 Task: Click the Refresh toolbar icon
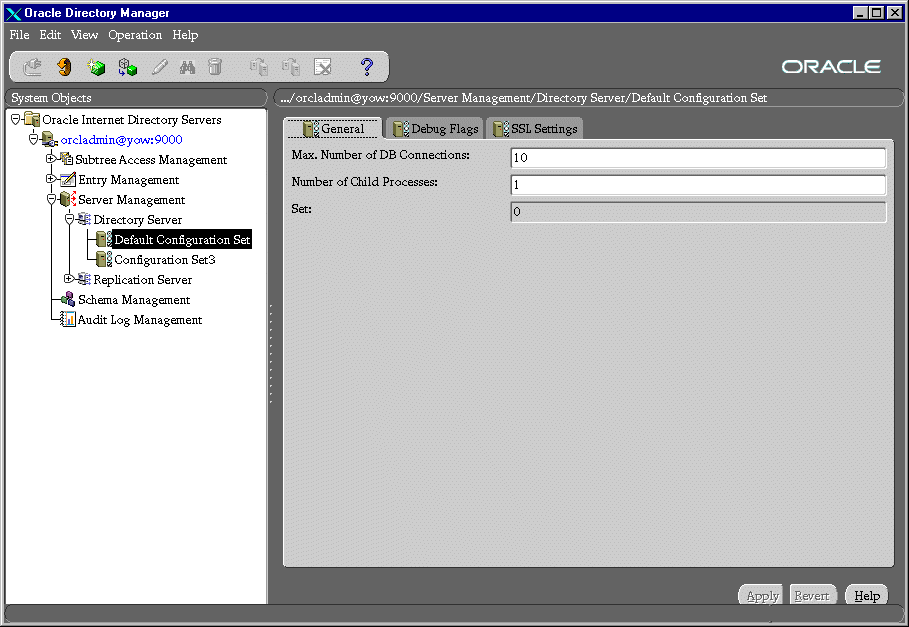pyautogui.click(x=64, y=68)
